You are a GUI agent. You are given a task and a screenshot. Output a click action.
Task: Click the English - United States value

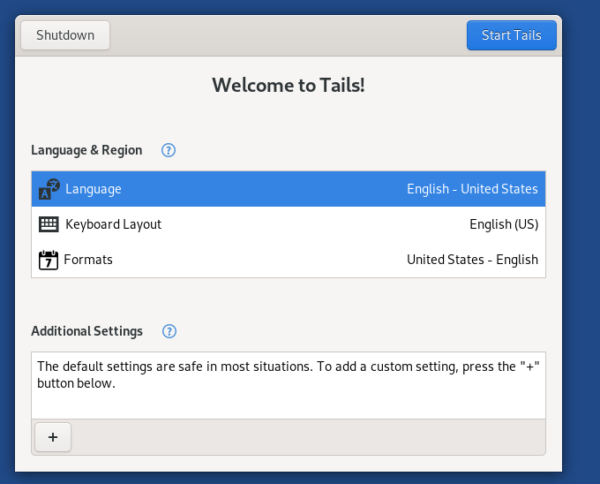click(x=472, y=189)
